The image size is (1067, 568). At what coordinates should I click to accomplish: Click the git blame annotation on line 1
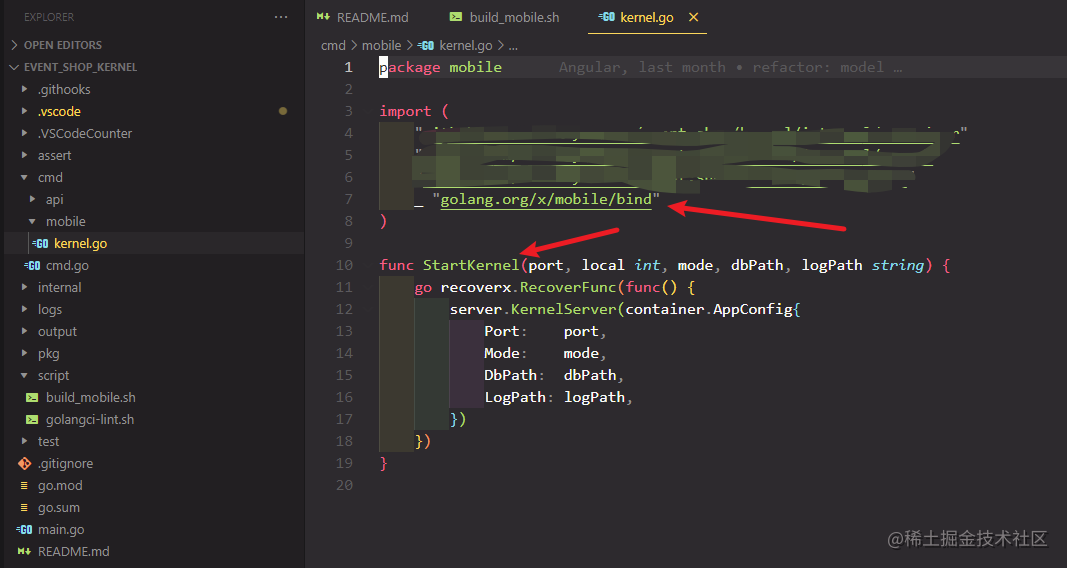(730, 67)
